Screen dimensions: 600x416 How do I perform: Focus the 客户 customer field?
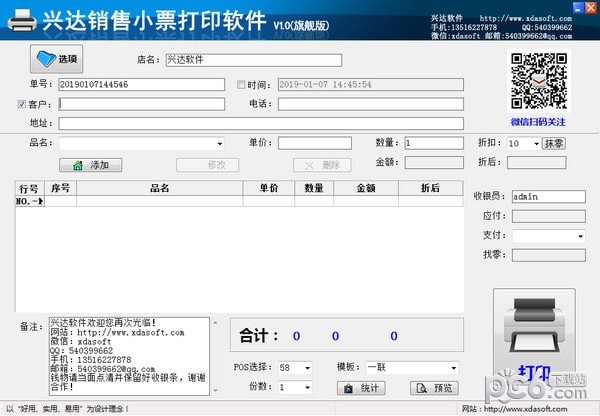coord(142,104)
